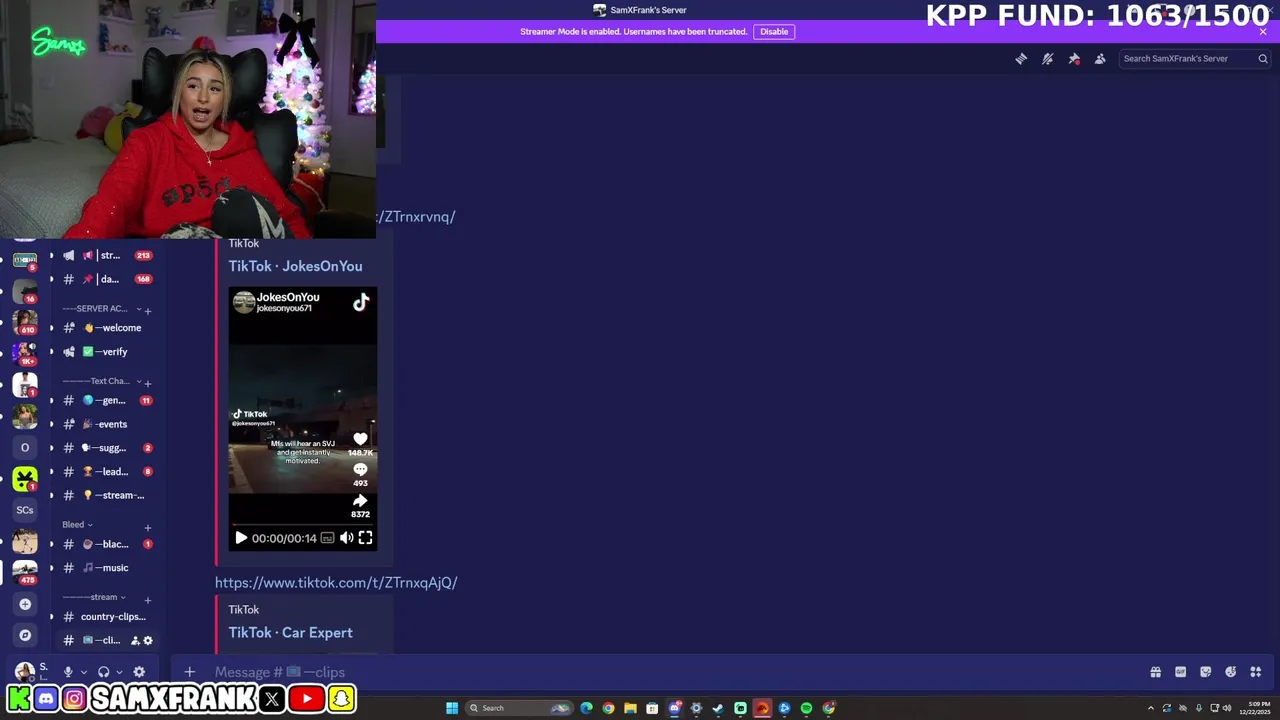Click the video progress bar
The image size is (1280, 720).
point(303,524)
